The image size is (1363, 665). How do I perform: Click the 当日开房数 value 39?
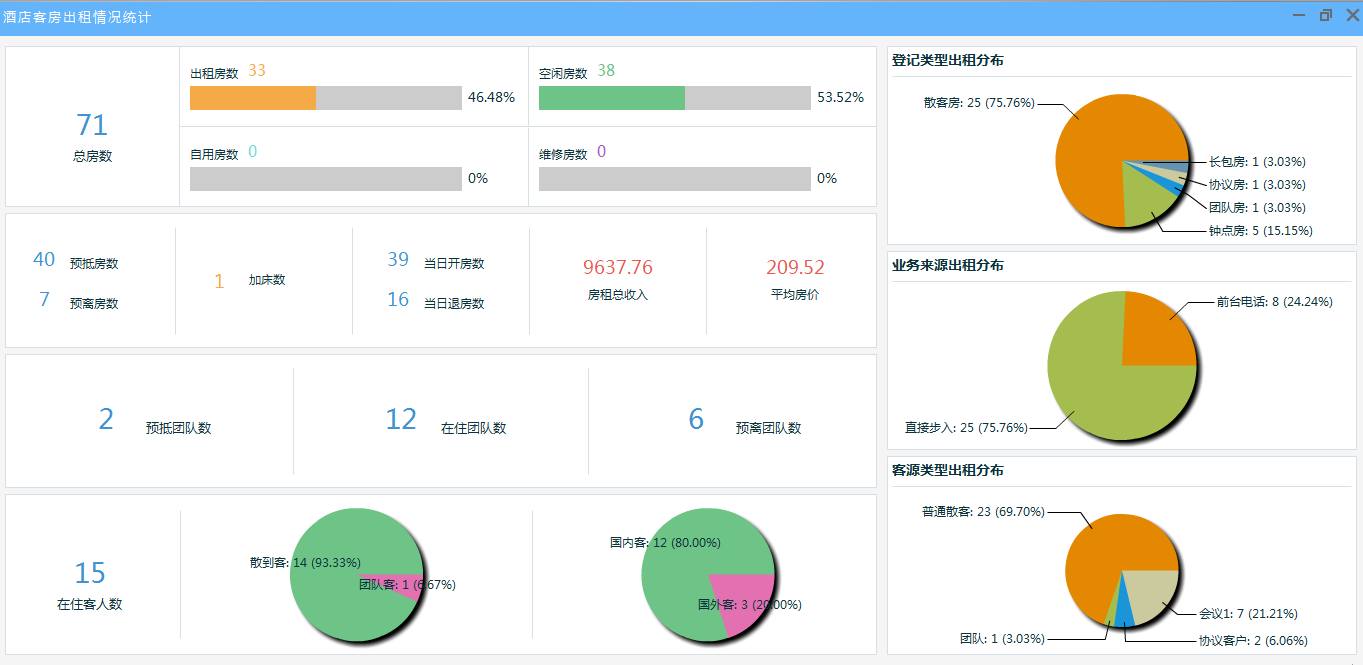coord(398,260)
